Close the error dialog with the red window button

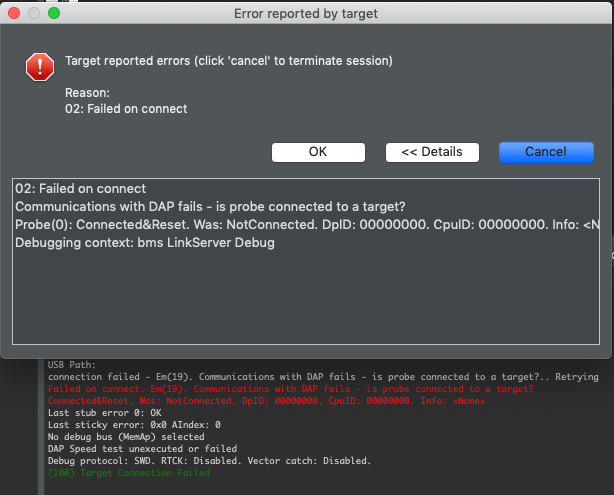click(x=14, y=14)
